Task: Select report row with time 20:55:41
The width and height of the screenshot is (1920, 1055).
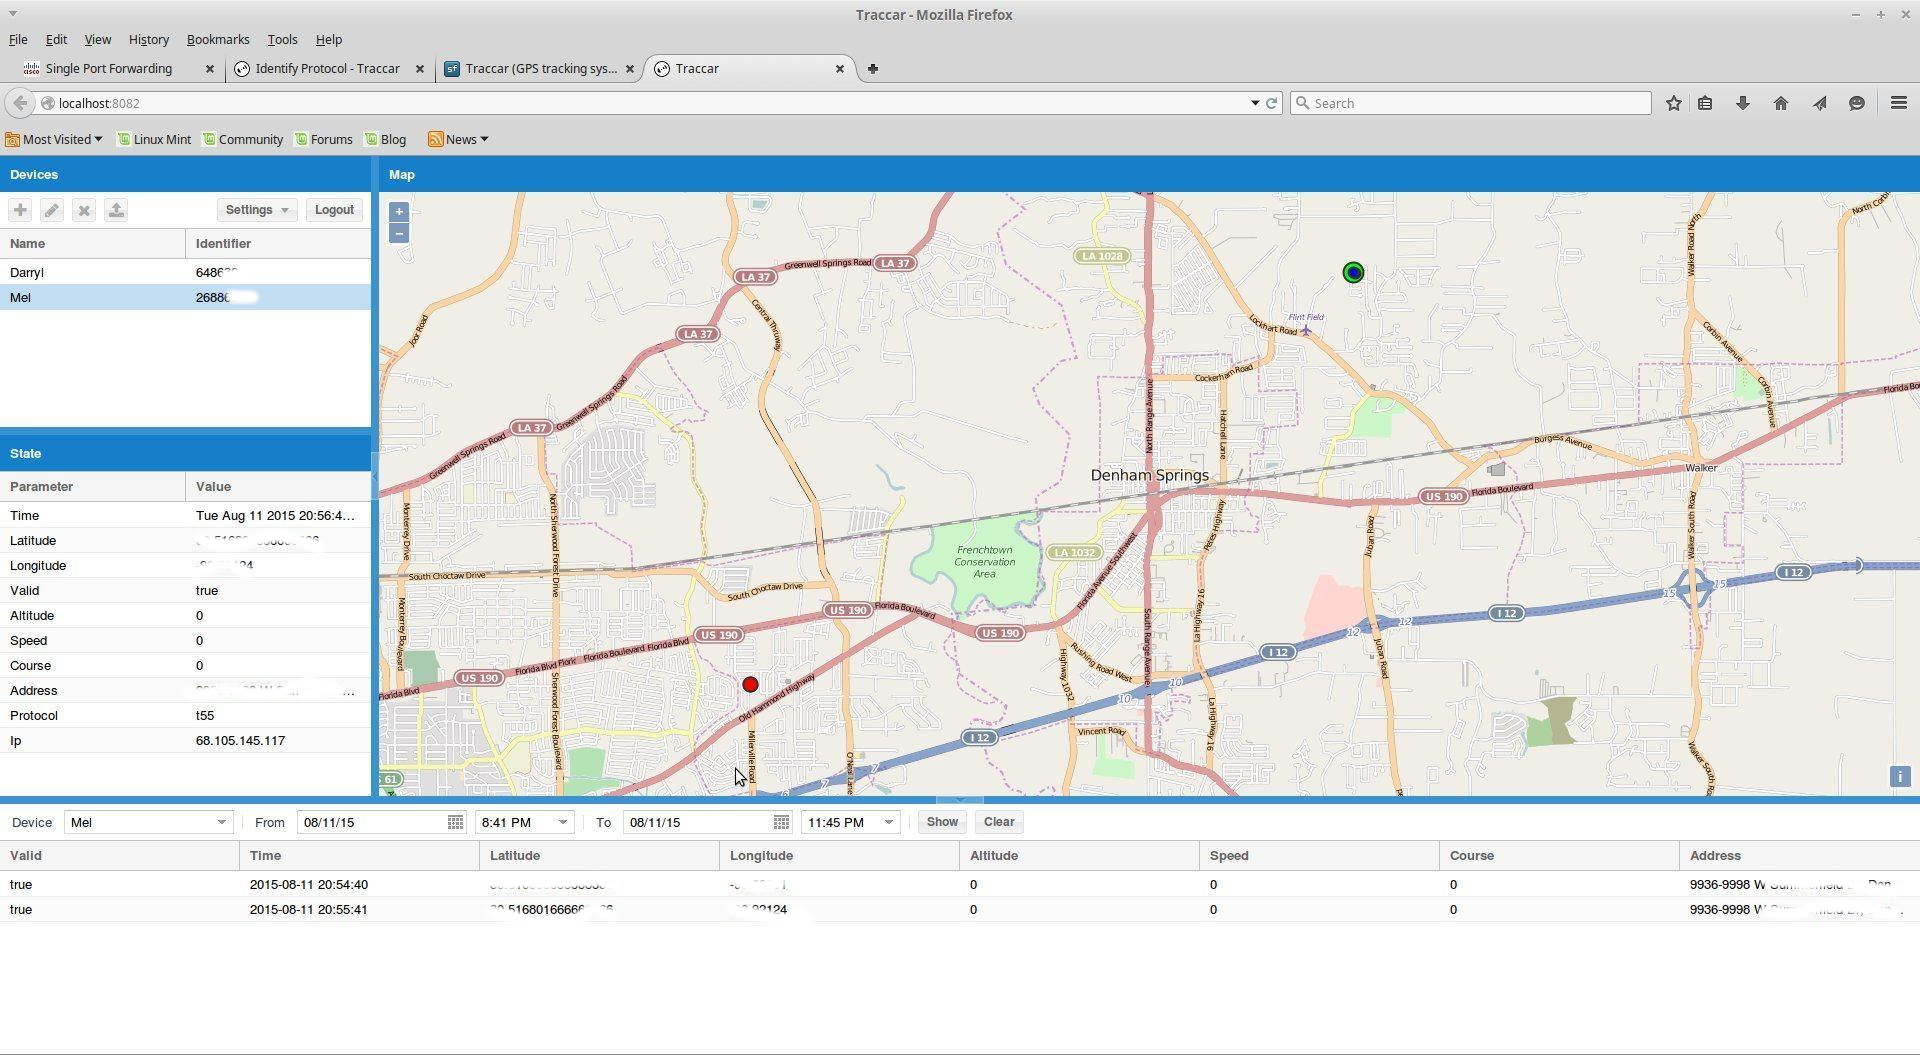Action: 960,909
